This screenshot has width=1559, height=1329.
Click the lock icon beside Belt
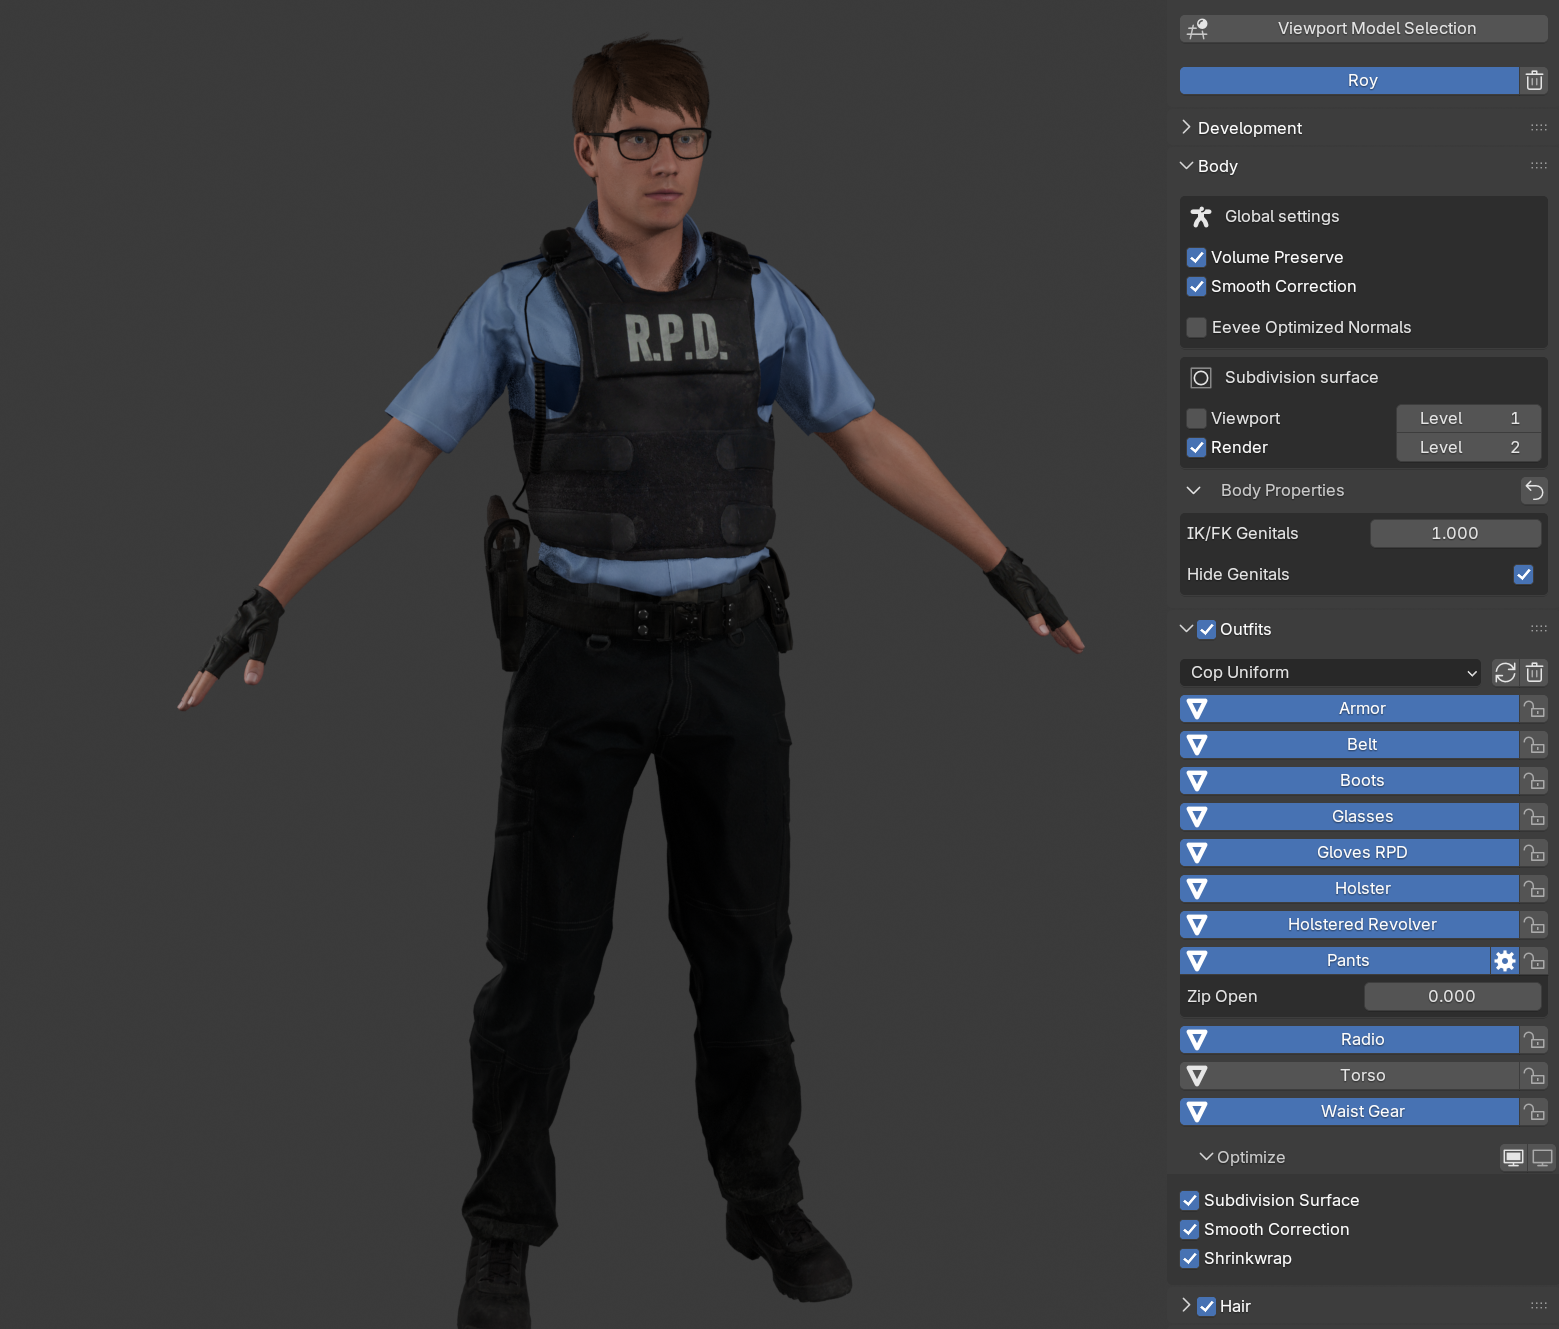click(1534, 745)
